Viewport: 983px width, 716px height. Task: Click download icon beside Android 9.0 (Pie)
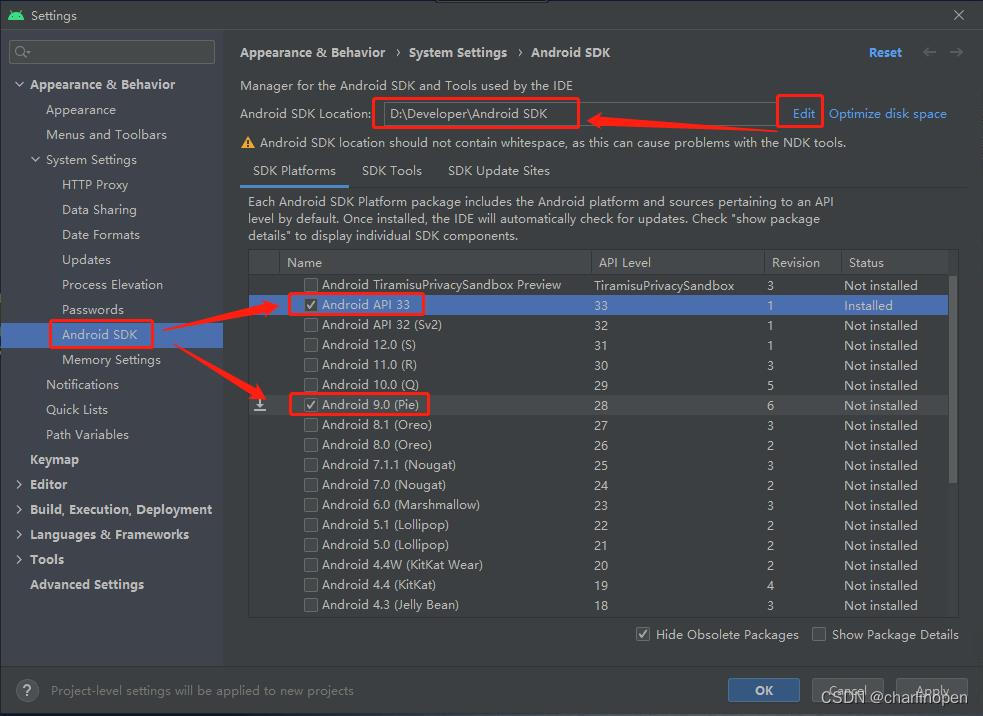click(260, 405)
